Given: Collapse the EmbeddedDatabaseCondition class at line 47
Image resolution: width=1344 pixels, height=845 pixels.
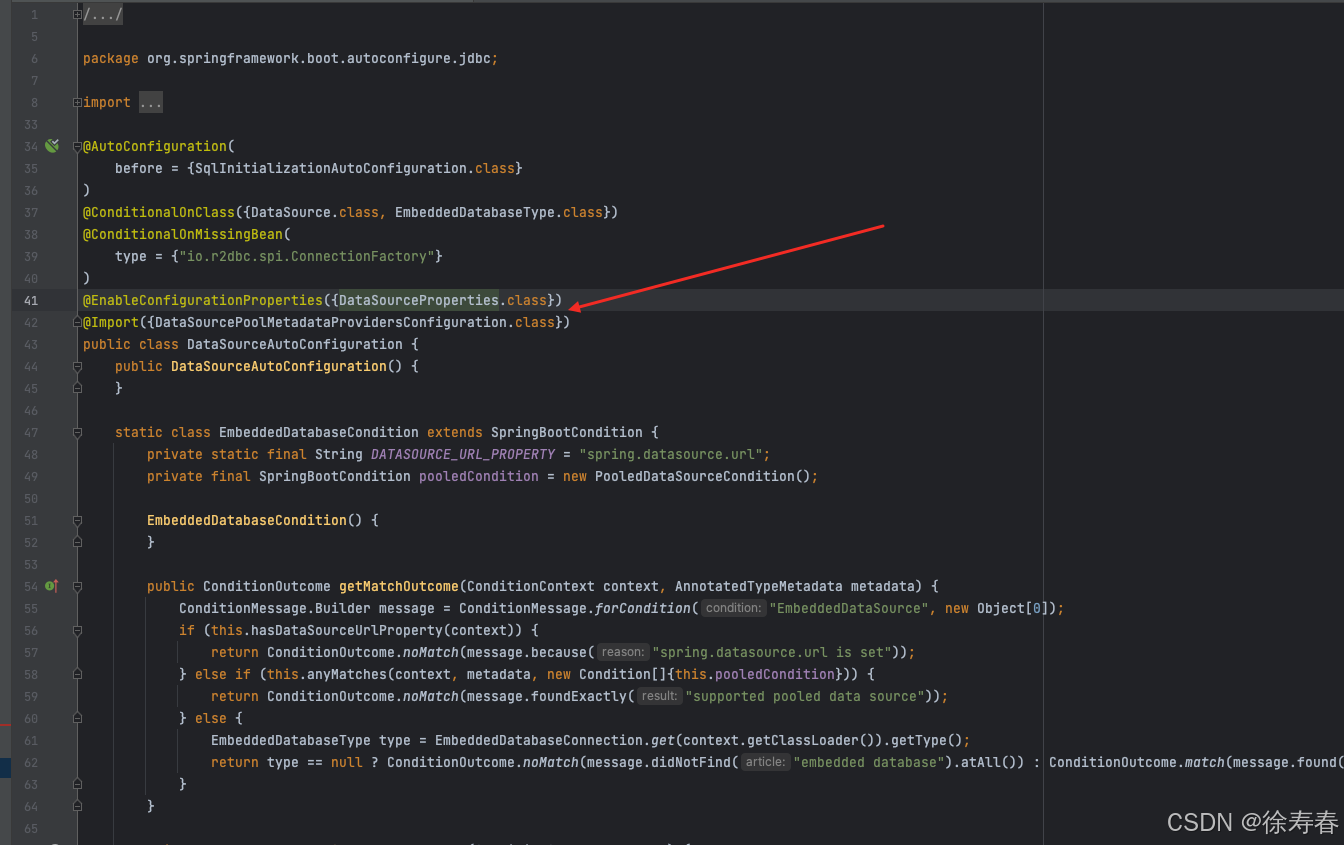Looking at the screenshot, I should (78, 432).
